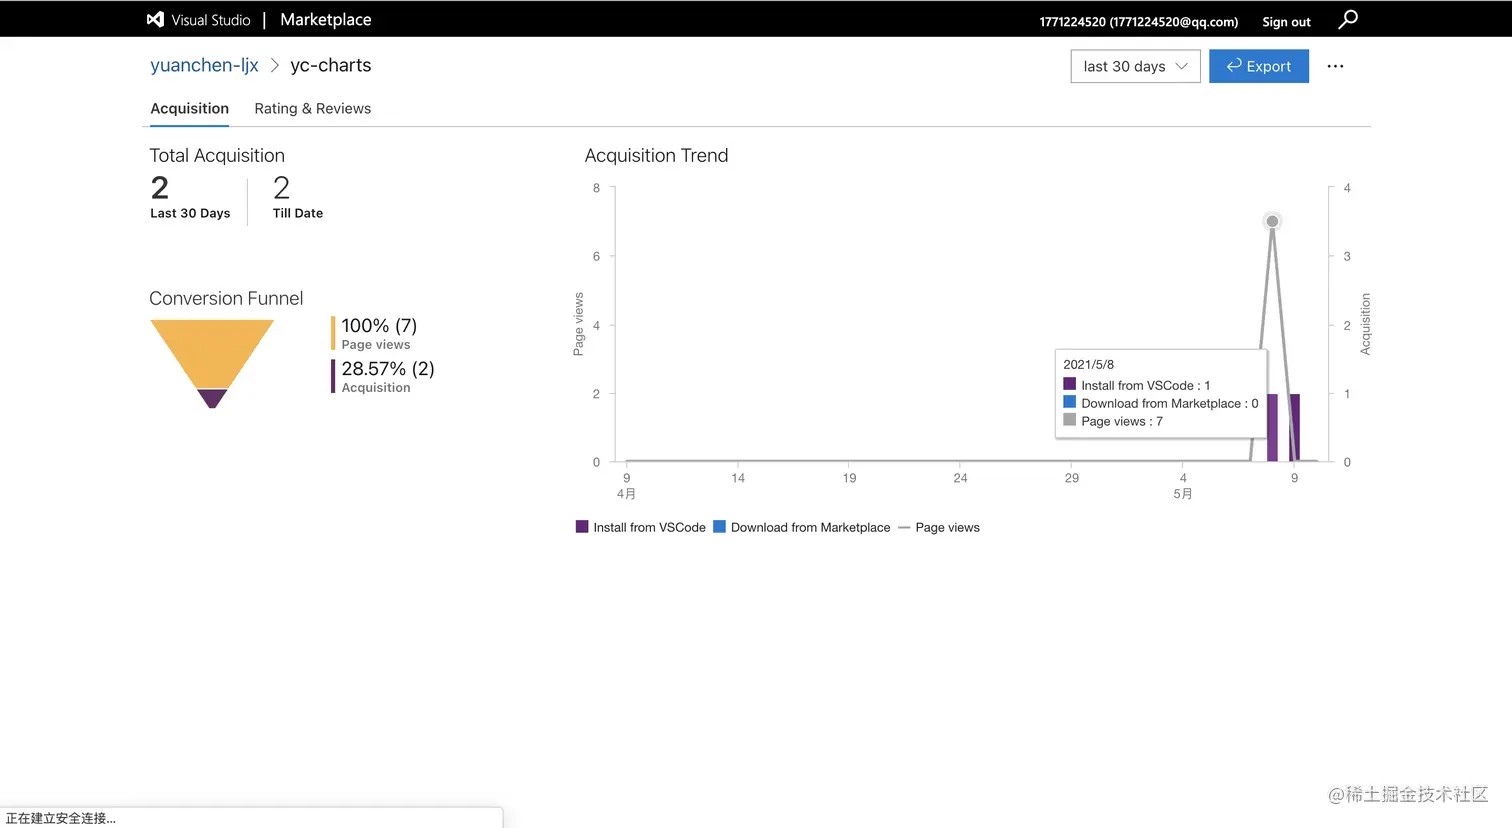Click the Export button
The height and width of the screenshot is (828, 1512).
click(1259, 66)
